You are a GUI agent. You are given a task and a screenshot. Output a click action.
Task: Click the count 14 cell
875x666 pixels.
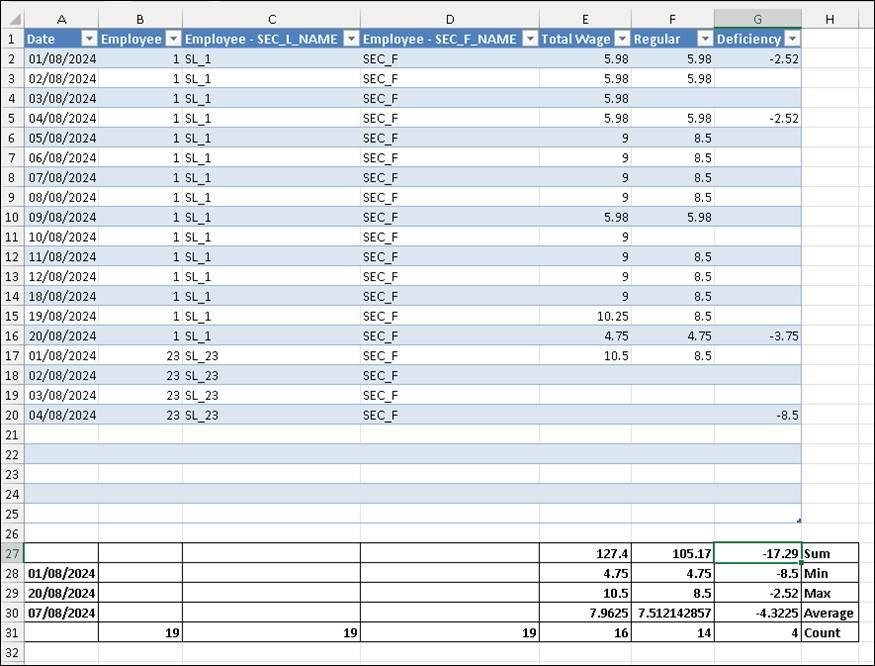click(672, 633)
